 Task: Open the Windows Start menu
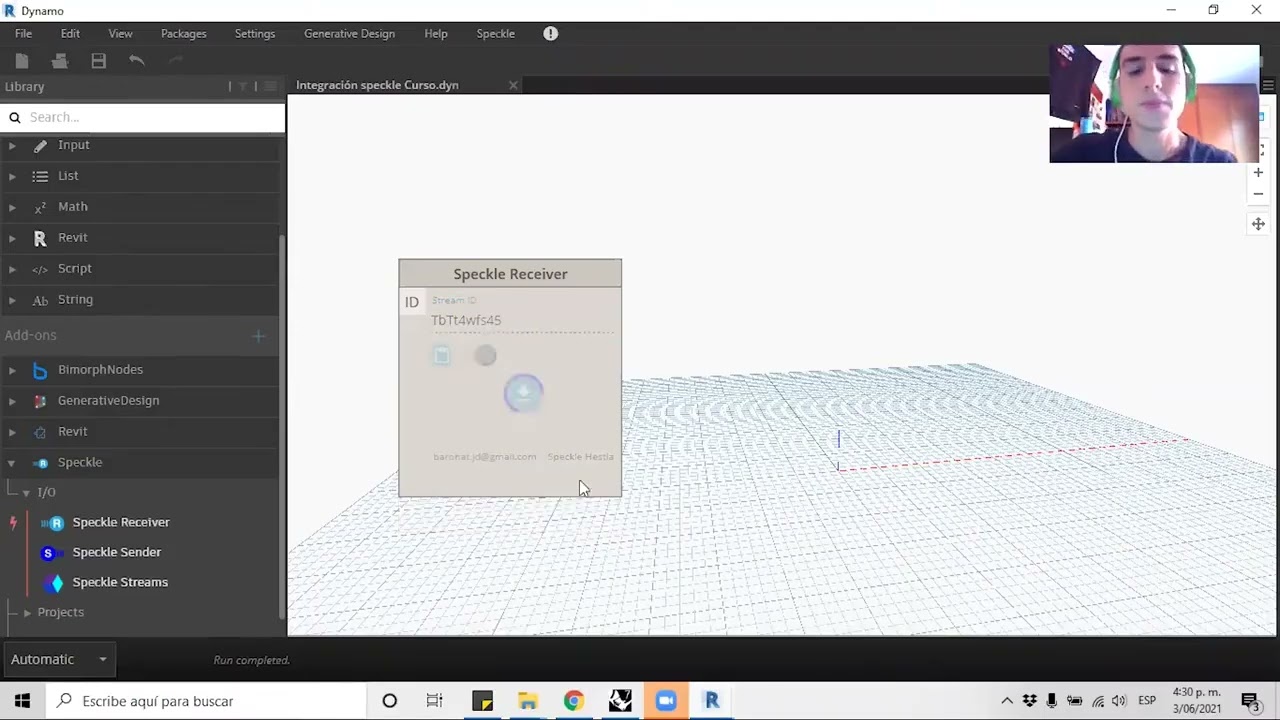22,701
